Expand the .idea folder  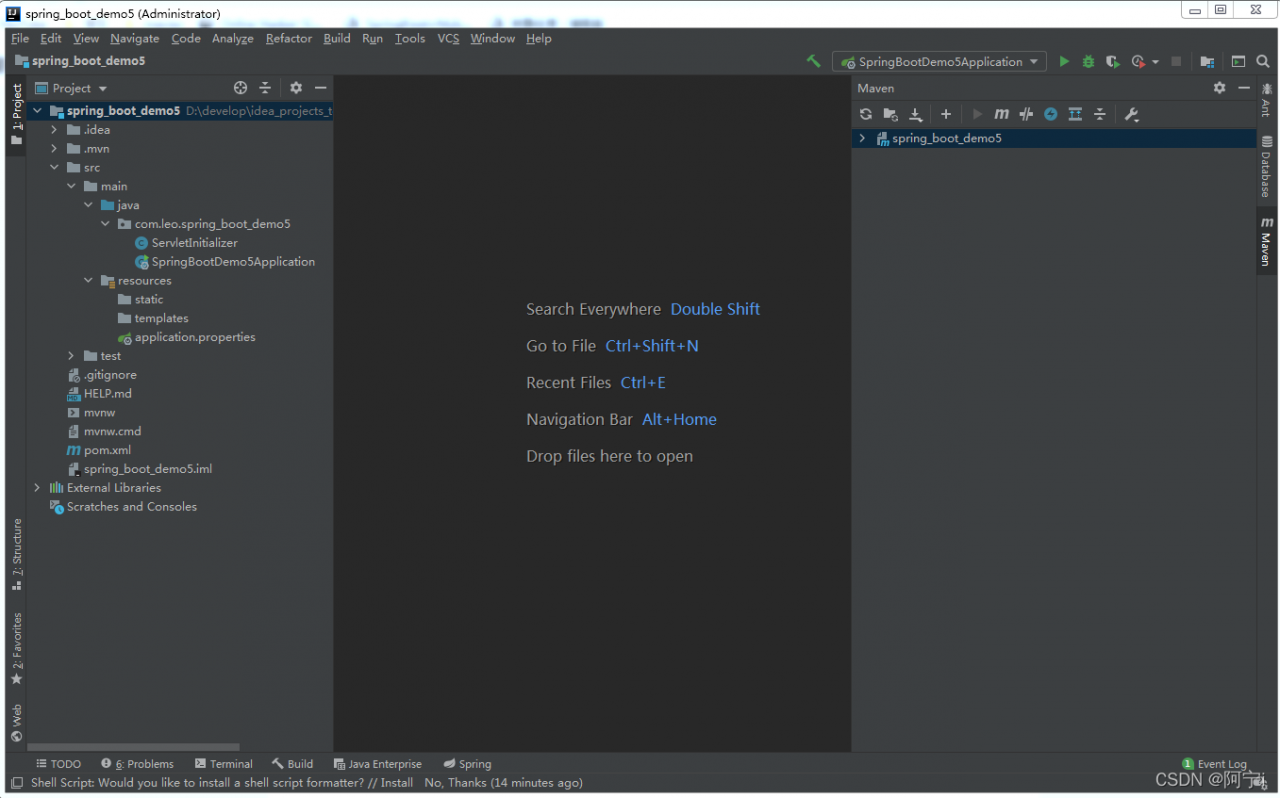[55, 130]
